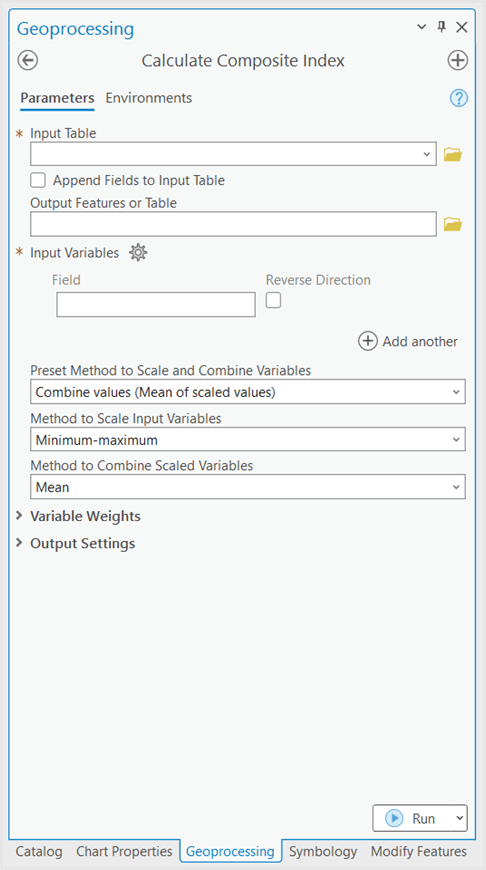Open the Symbology pane tab
Image resolution: width=486 pixels, height=870 pixels.
[323, 851]
